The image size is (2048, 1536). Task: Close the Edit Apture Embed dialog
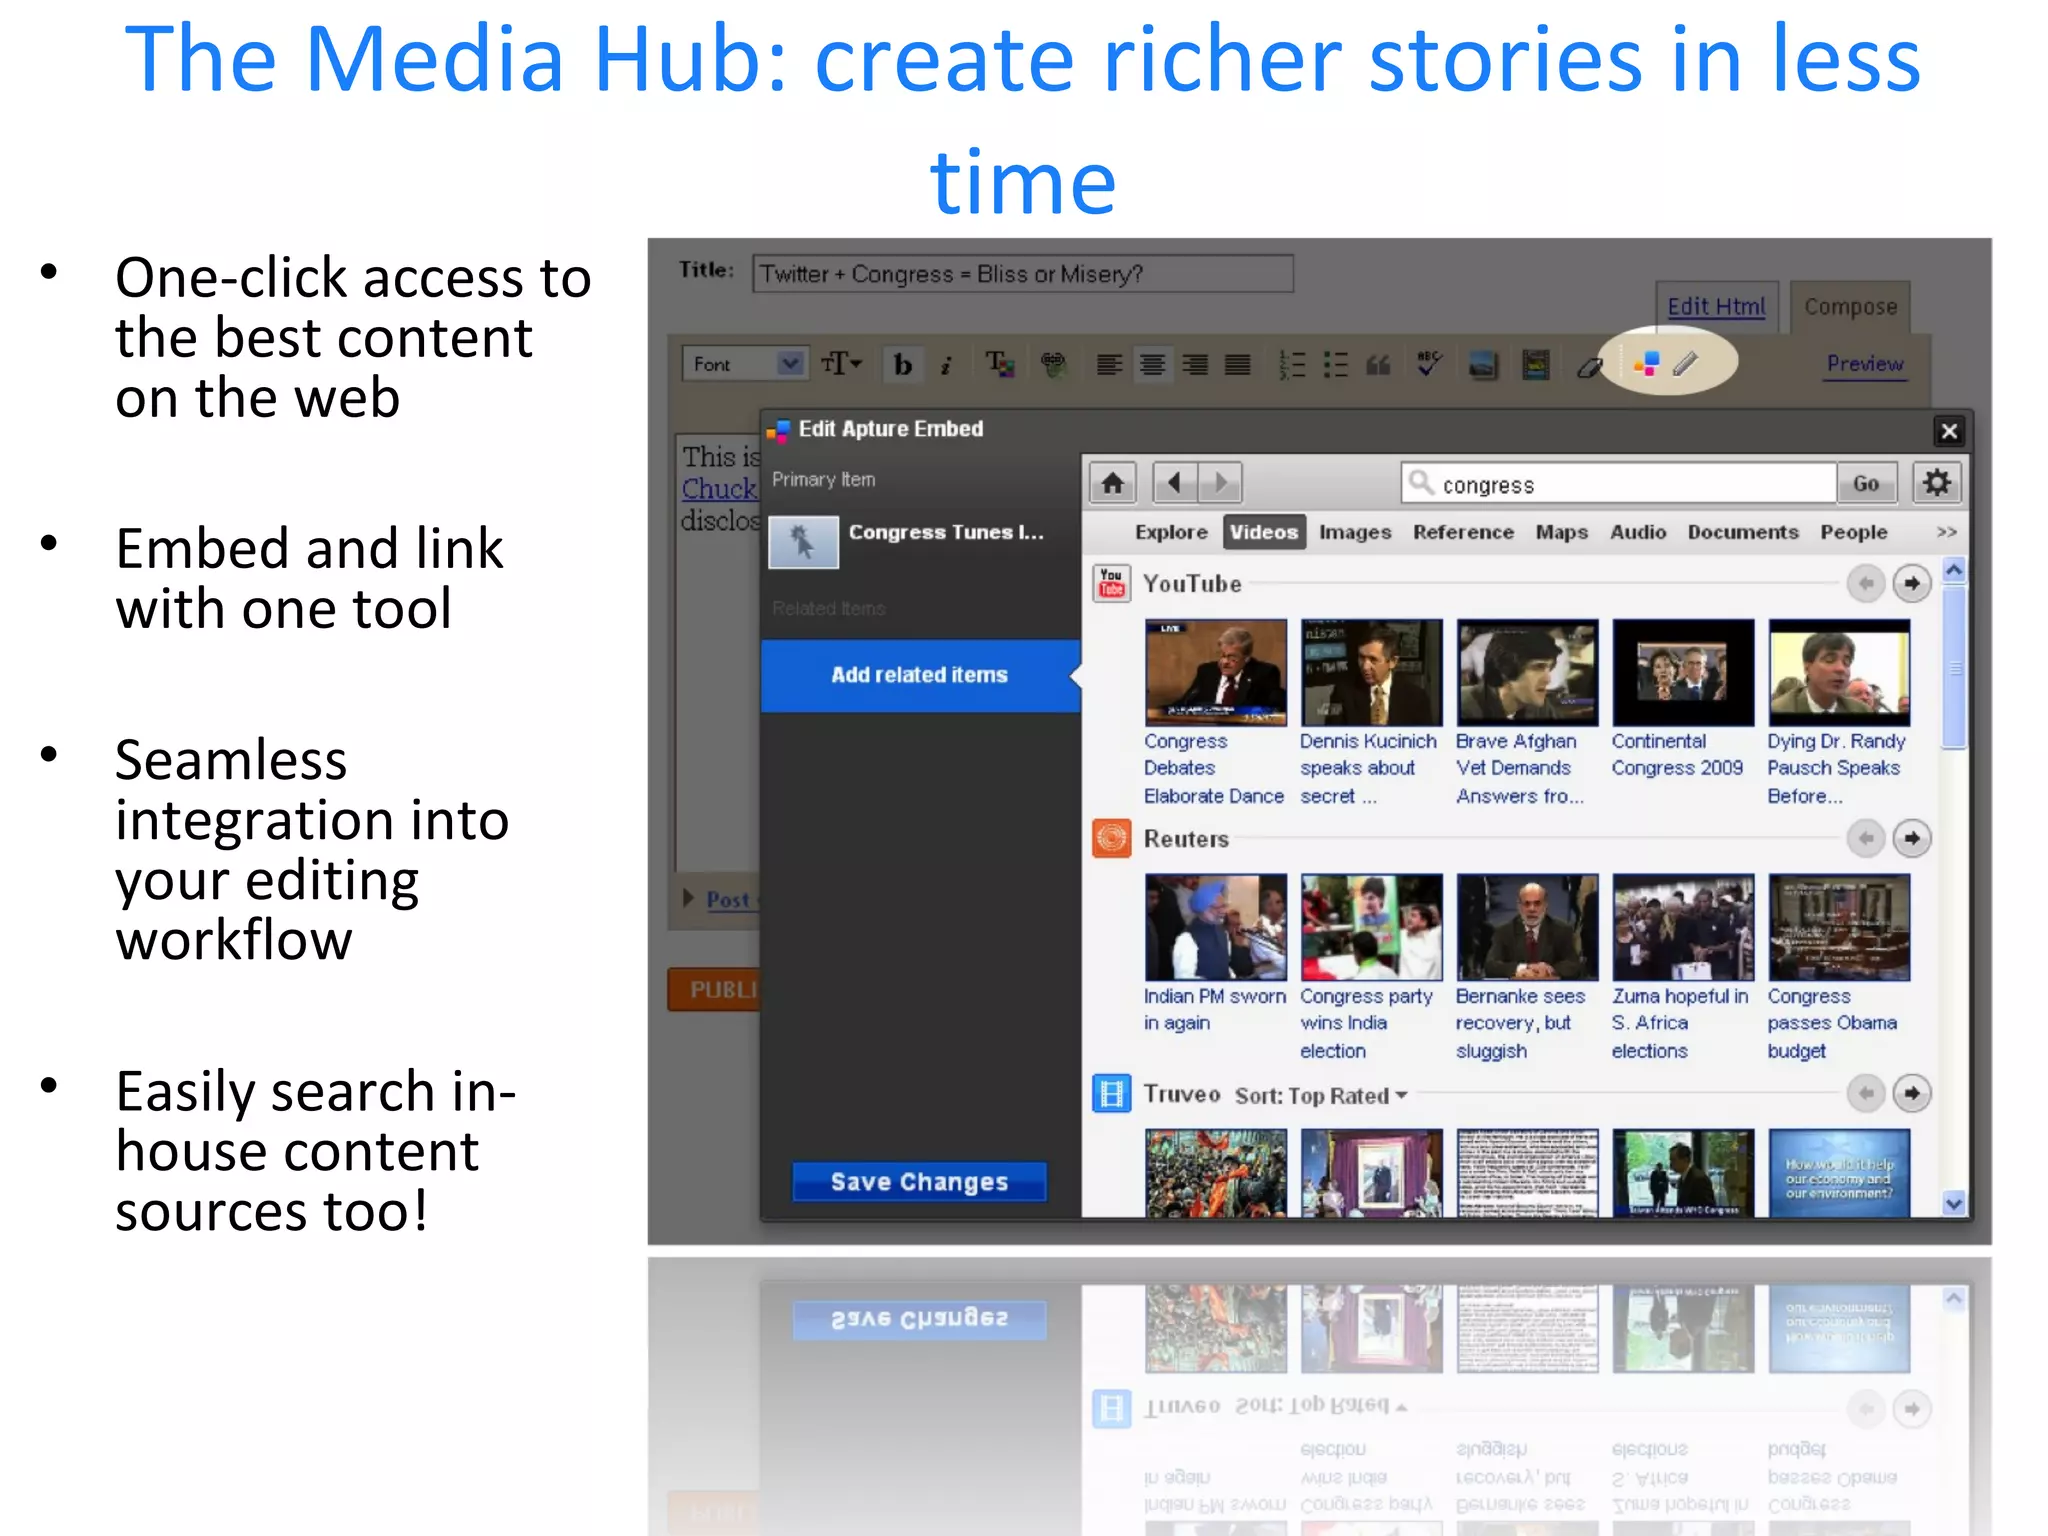(1949, 431)
